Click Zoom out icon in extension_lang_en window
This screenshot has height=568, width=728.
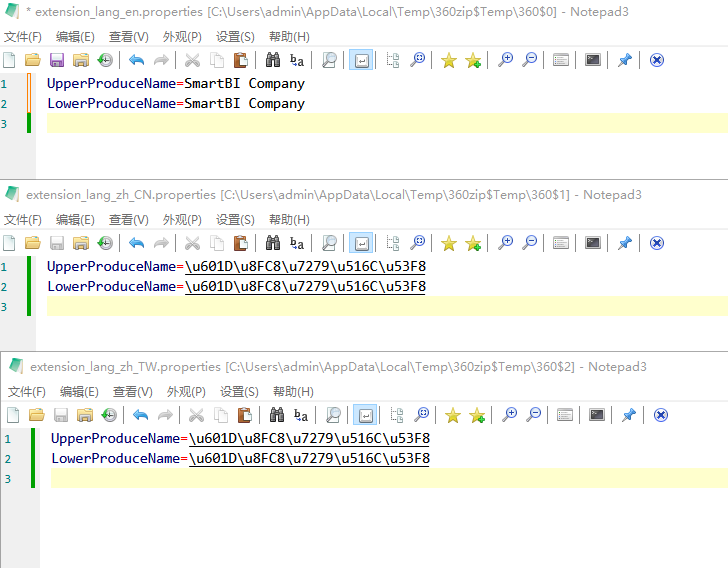[x=529, y=60]
